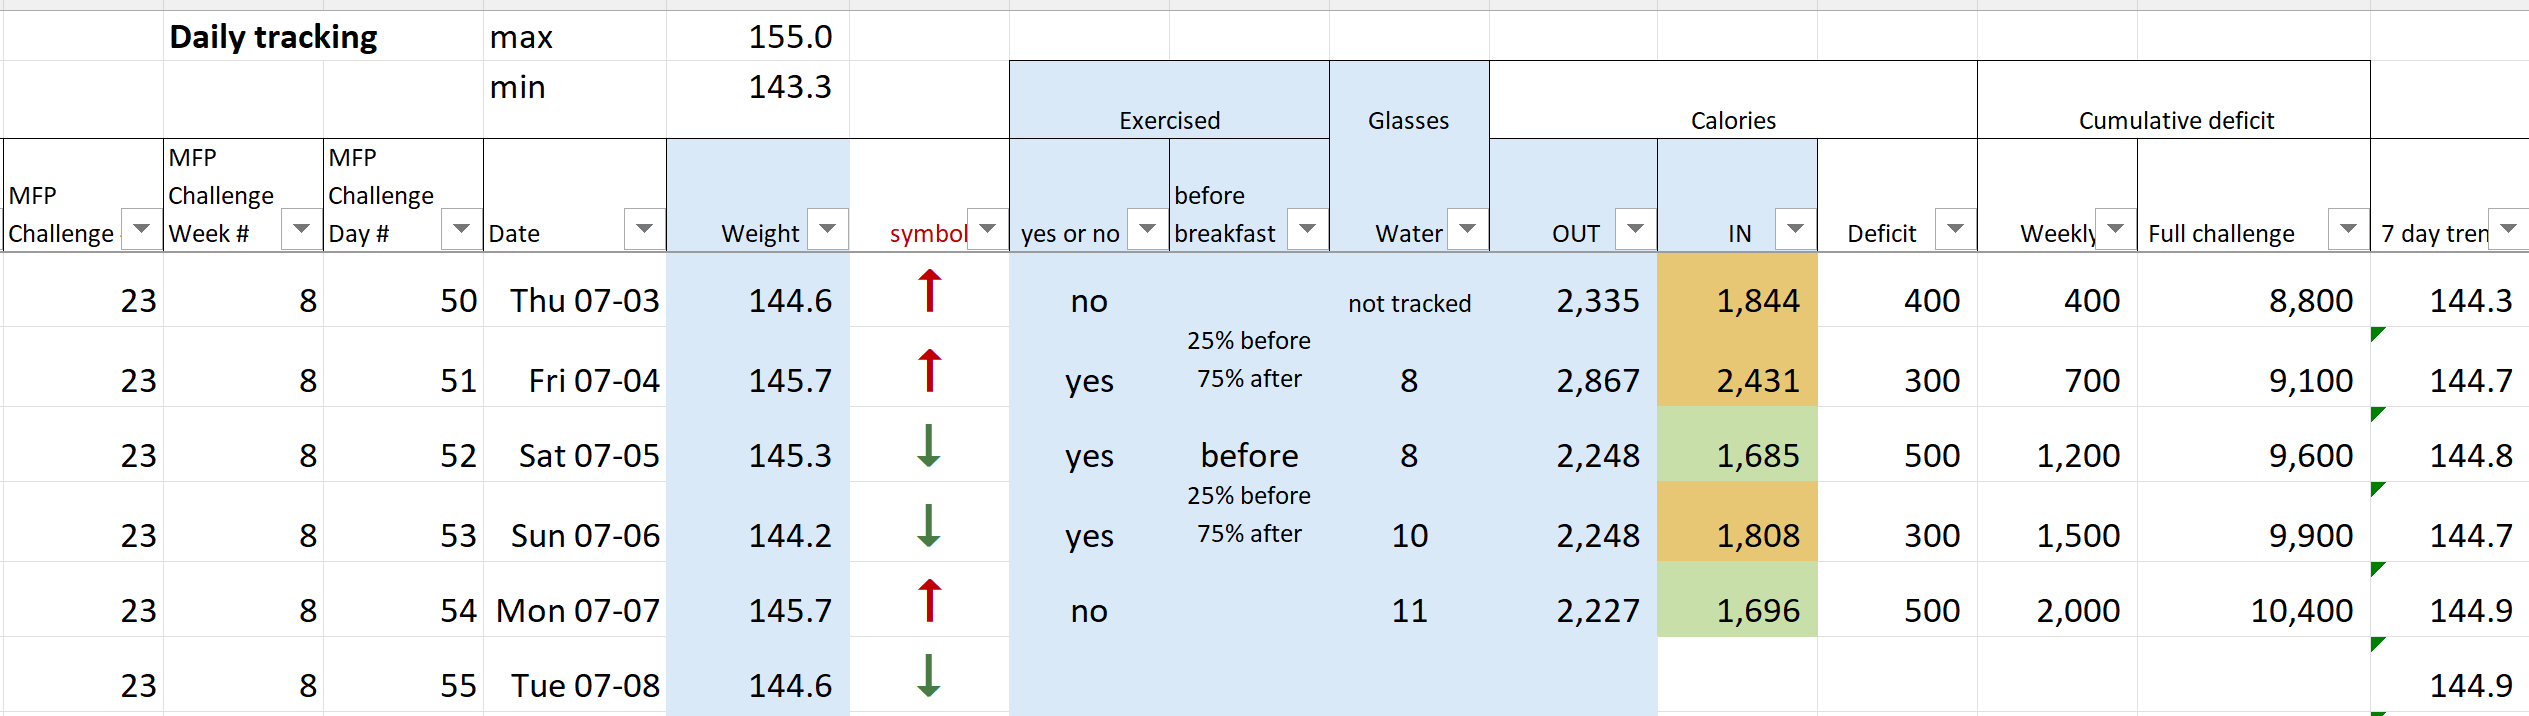Click the green down arrow for Sat 07-05

(x=929, y=446)
